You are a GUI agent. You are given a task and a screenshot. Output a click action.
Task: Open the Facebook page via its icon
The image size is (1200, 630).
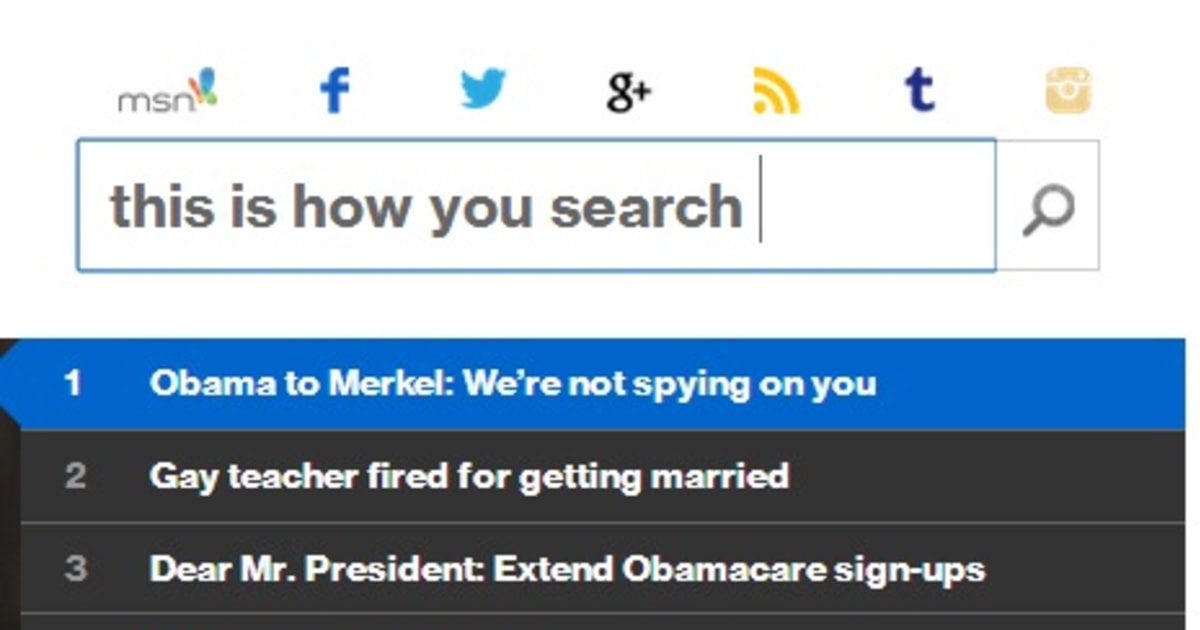pos(336,88)
